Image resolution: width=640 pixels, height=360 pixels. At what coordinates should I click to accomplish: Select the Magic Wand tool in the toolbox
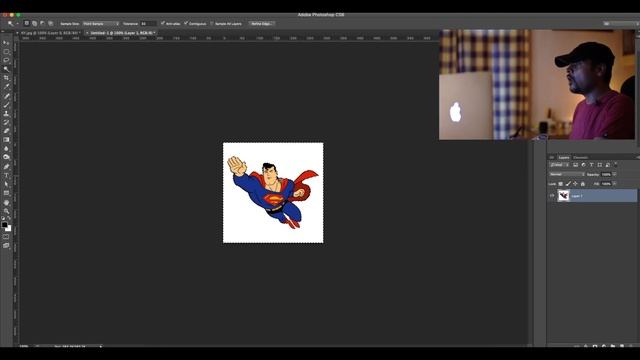coord(6,69)
